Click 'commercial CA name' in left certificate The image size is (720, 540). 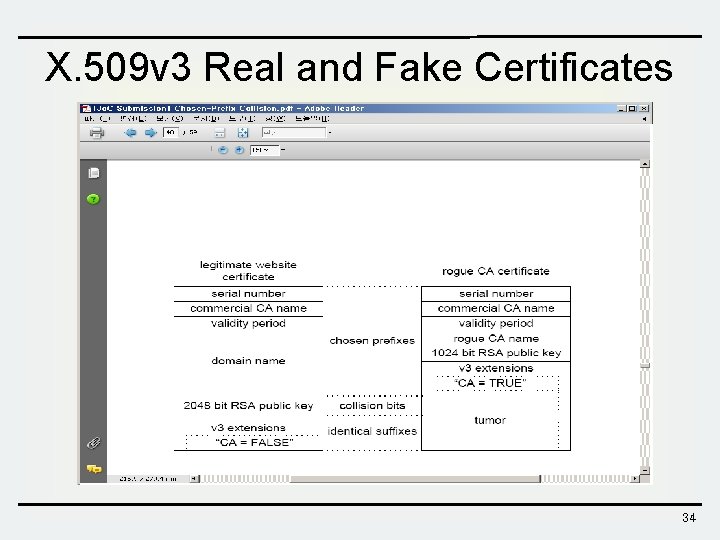(x=248, y=308)
